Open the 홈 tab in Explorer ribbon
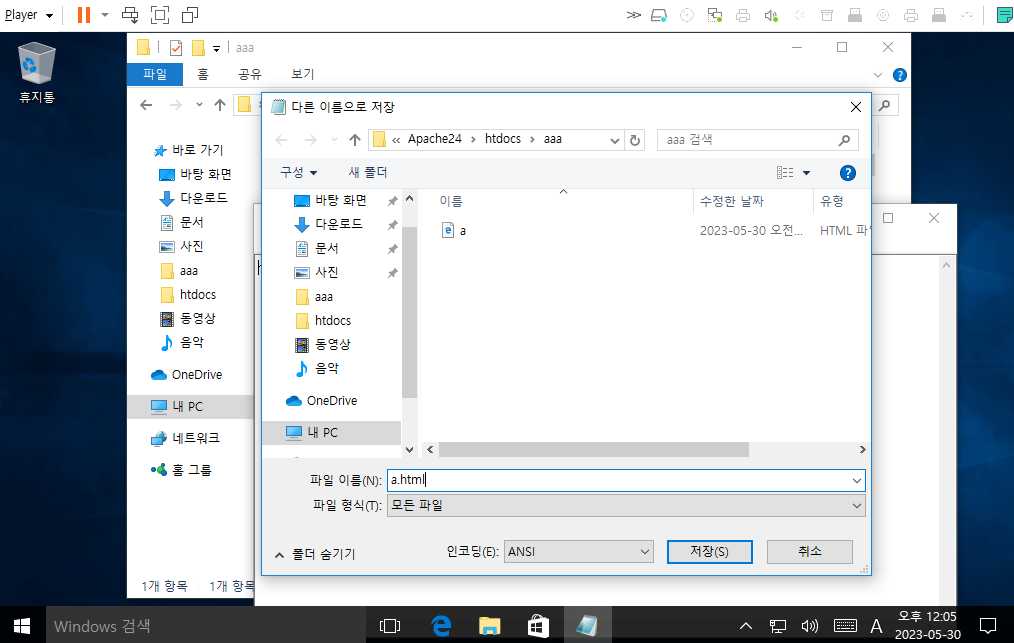Image resolution: width=1014 pixels, height=643 pixels. click(203, 74)
